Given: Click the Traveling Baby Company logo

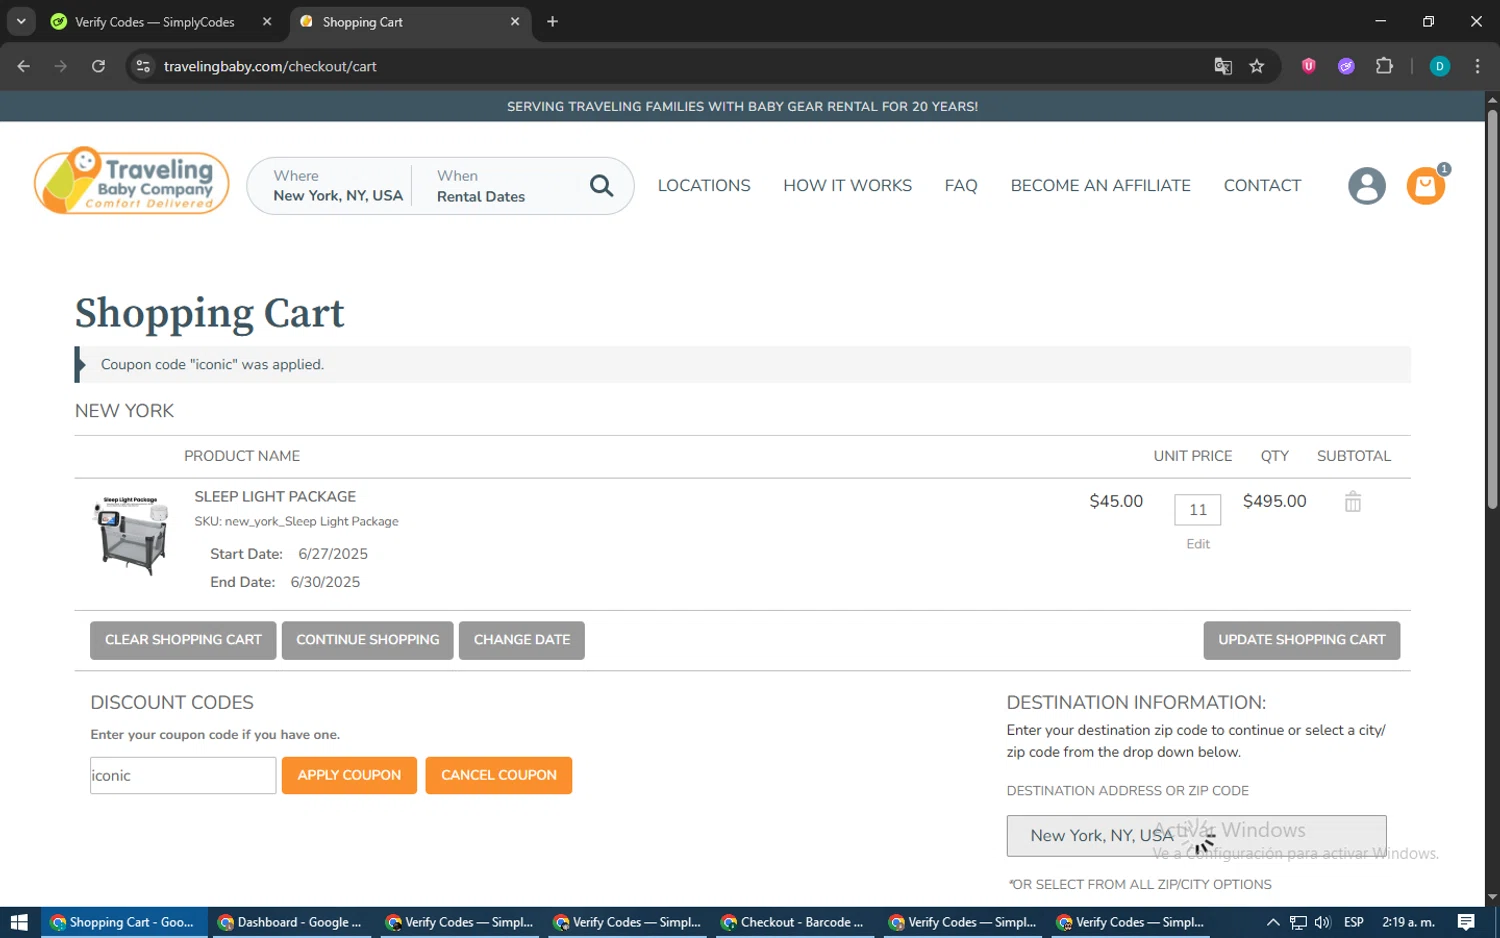Looking at the screenshot, I should pos(131,181).
